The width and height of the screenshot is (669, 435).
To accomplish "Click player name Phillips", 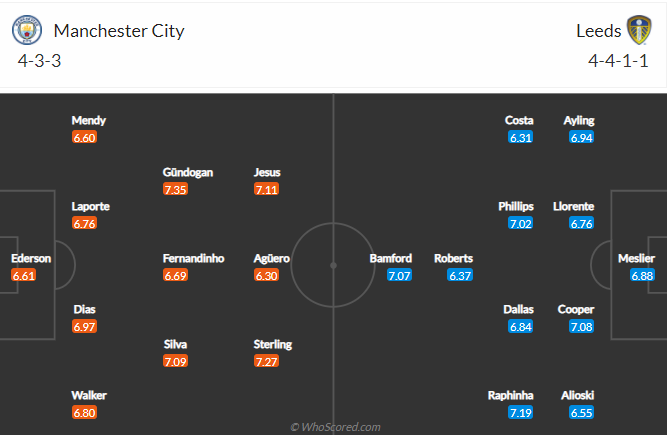I will 516,206.
